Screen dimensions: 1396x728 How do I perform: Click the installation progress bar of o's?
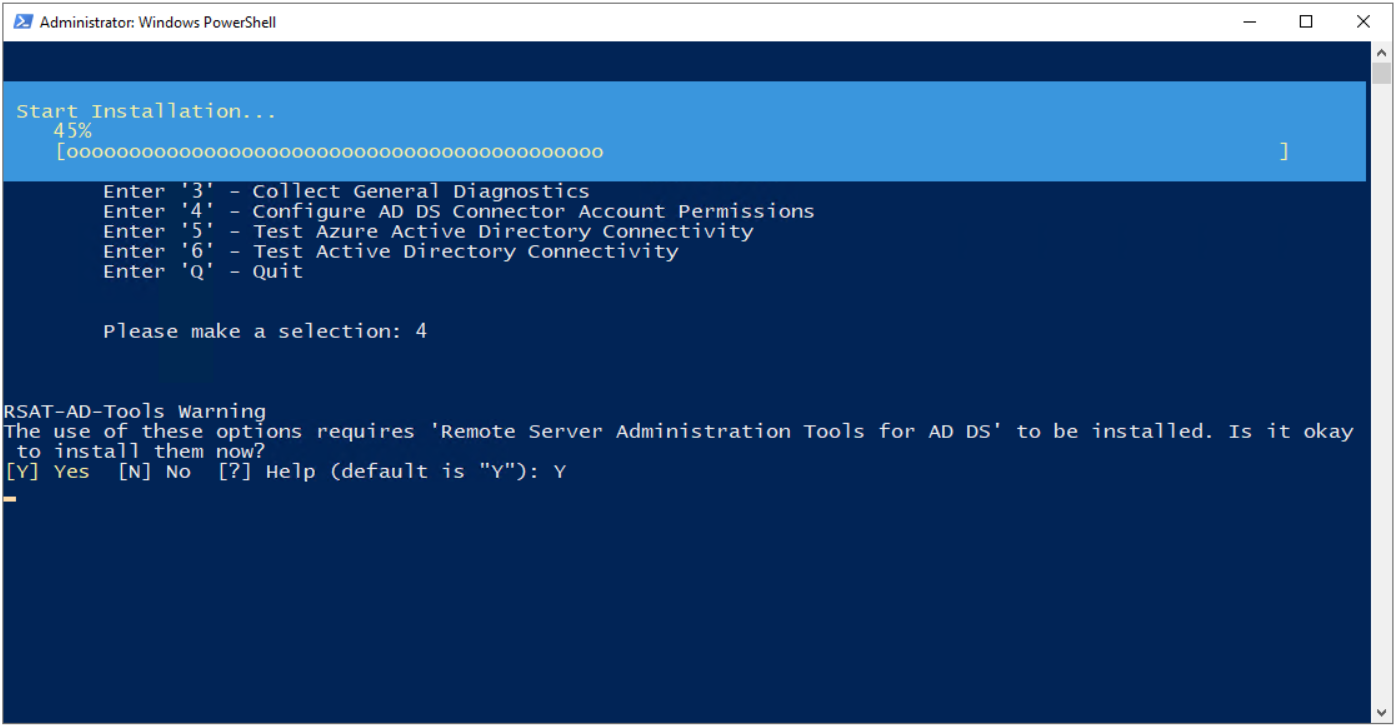(672, 152)
